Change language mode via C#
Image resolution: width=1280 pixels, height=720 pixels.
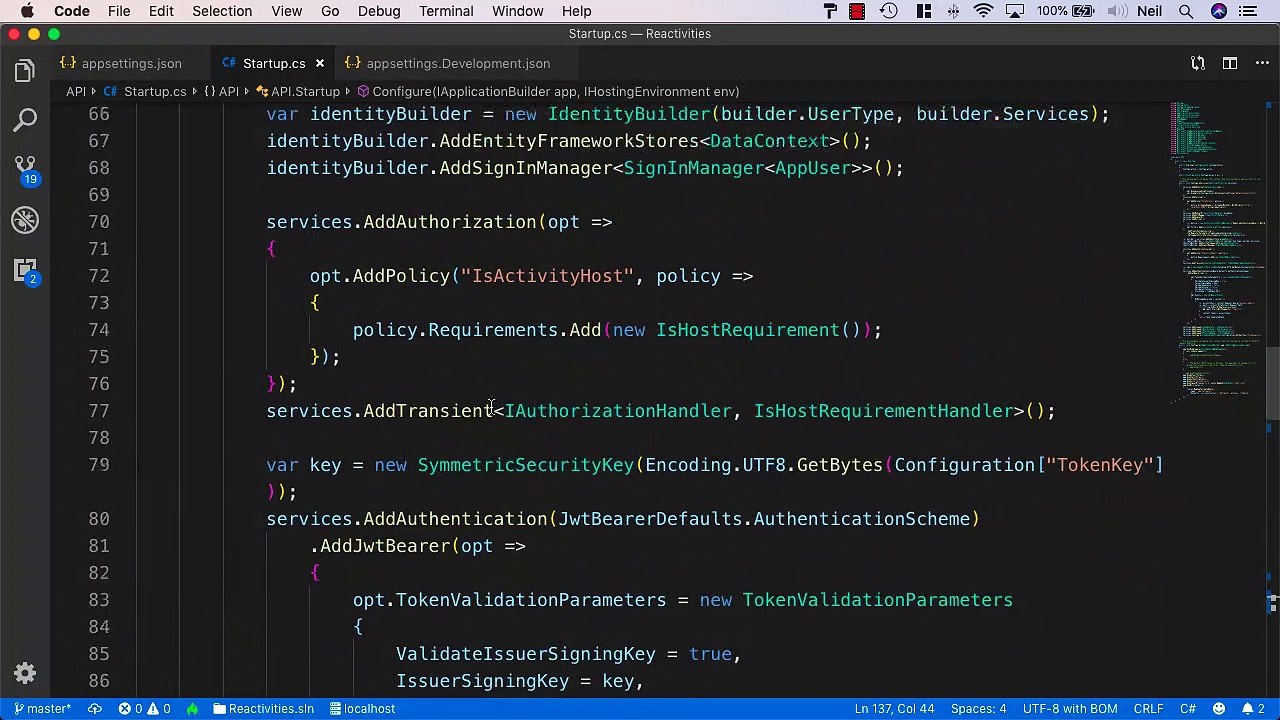(x=1188, y=708)
